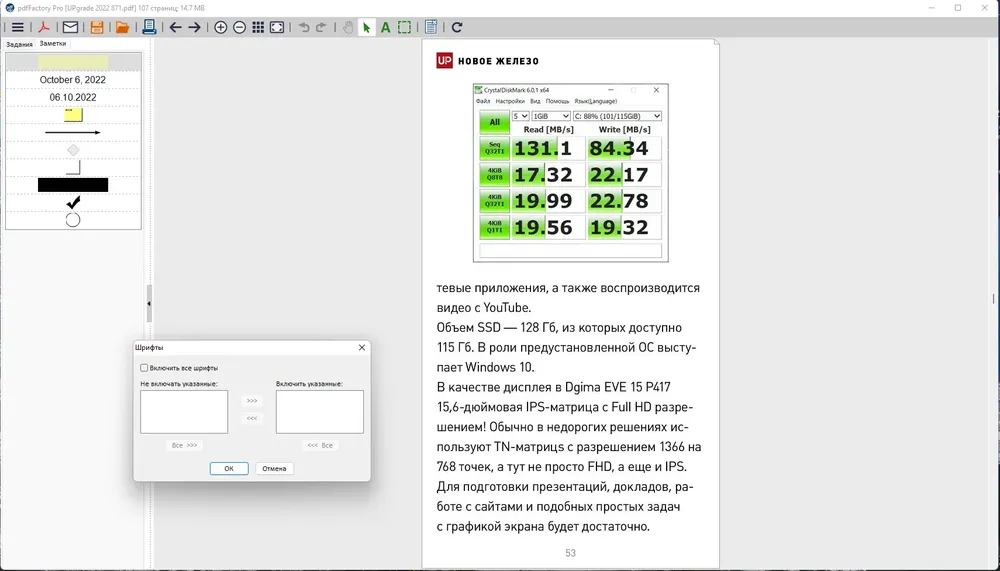
Task: Zoom in with the plus magnifier icon
Action: coord(221,27)
